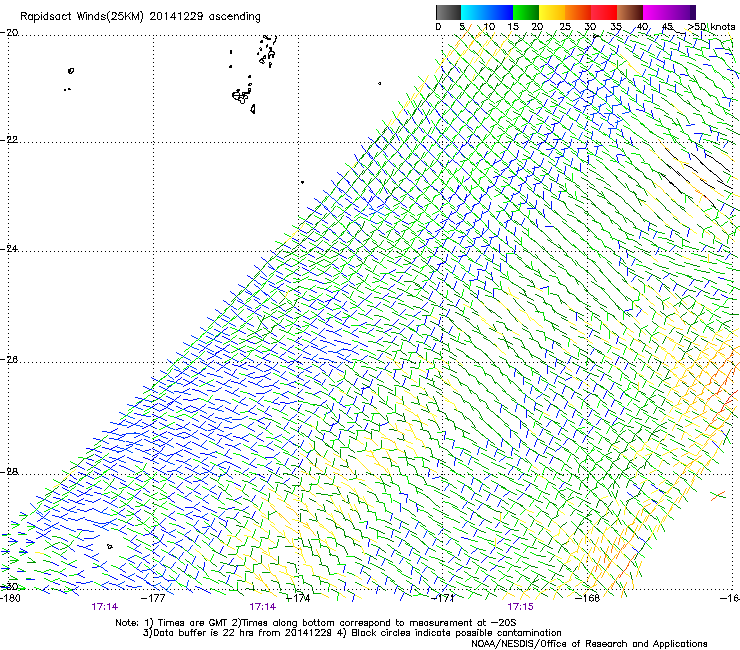Click the '-24' latitude axis label
This screenshot has width=740, height=650.
click(x=9, y=249)
